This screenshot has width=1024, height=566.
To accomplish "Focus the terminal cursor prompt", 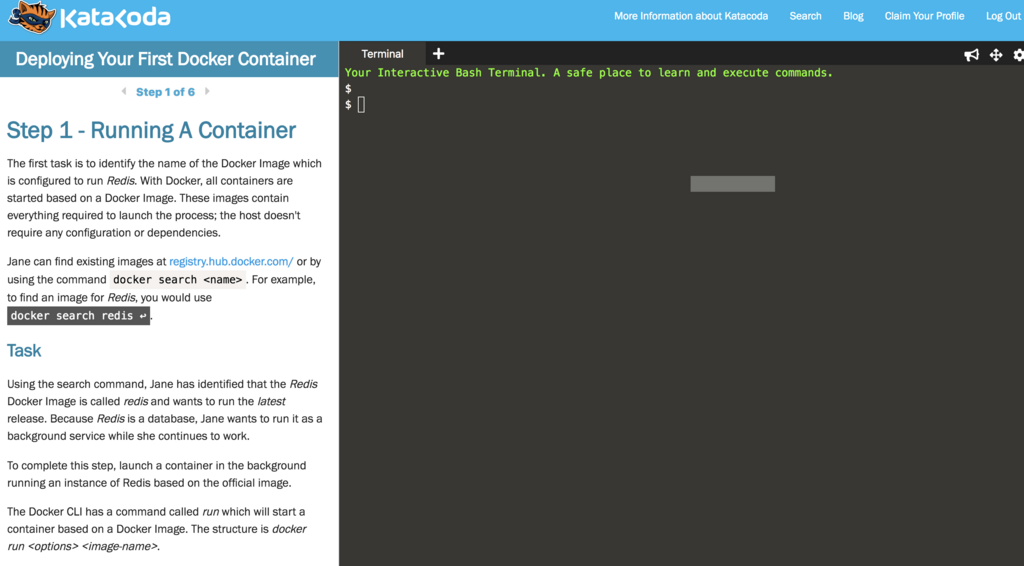I will point(361,104).
